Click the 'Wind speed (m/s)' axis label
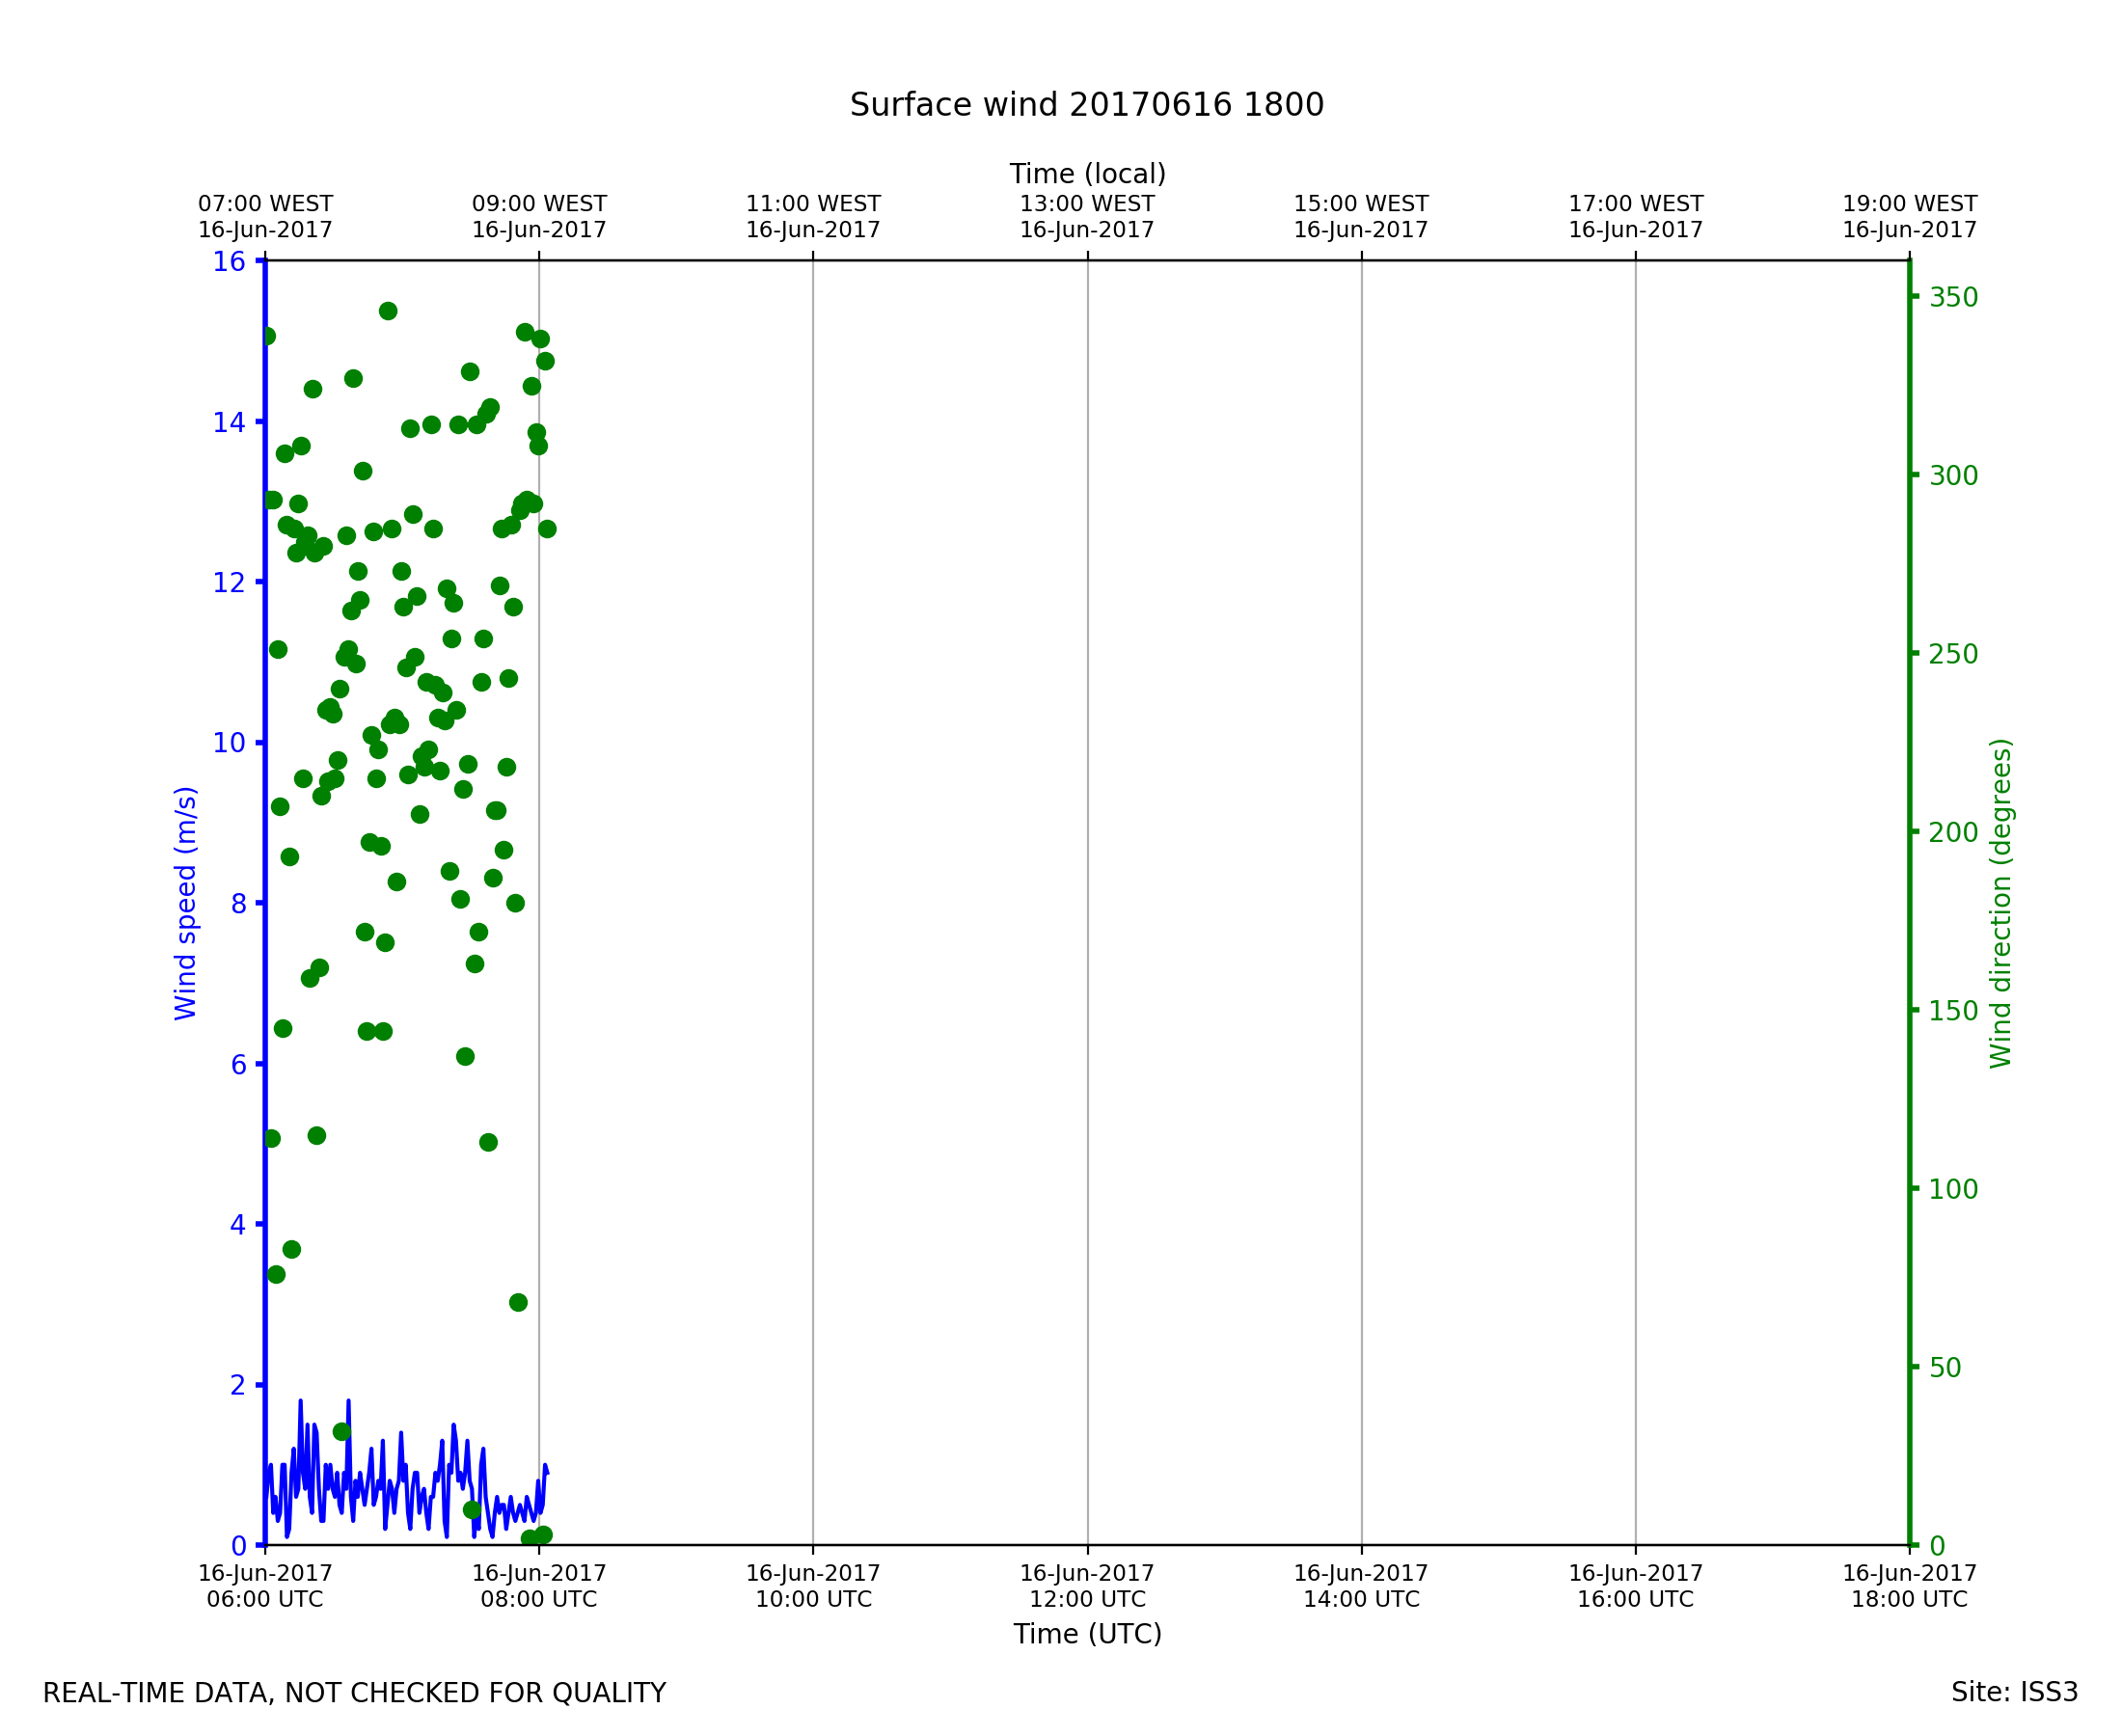The width and height of the screenshot is (2122, 1736). coord(186,903)
